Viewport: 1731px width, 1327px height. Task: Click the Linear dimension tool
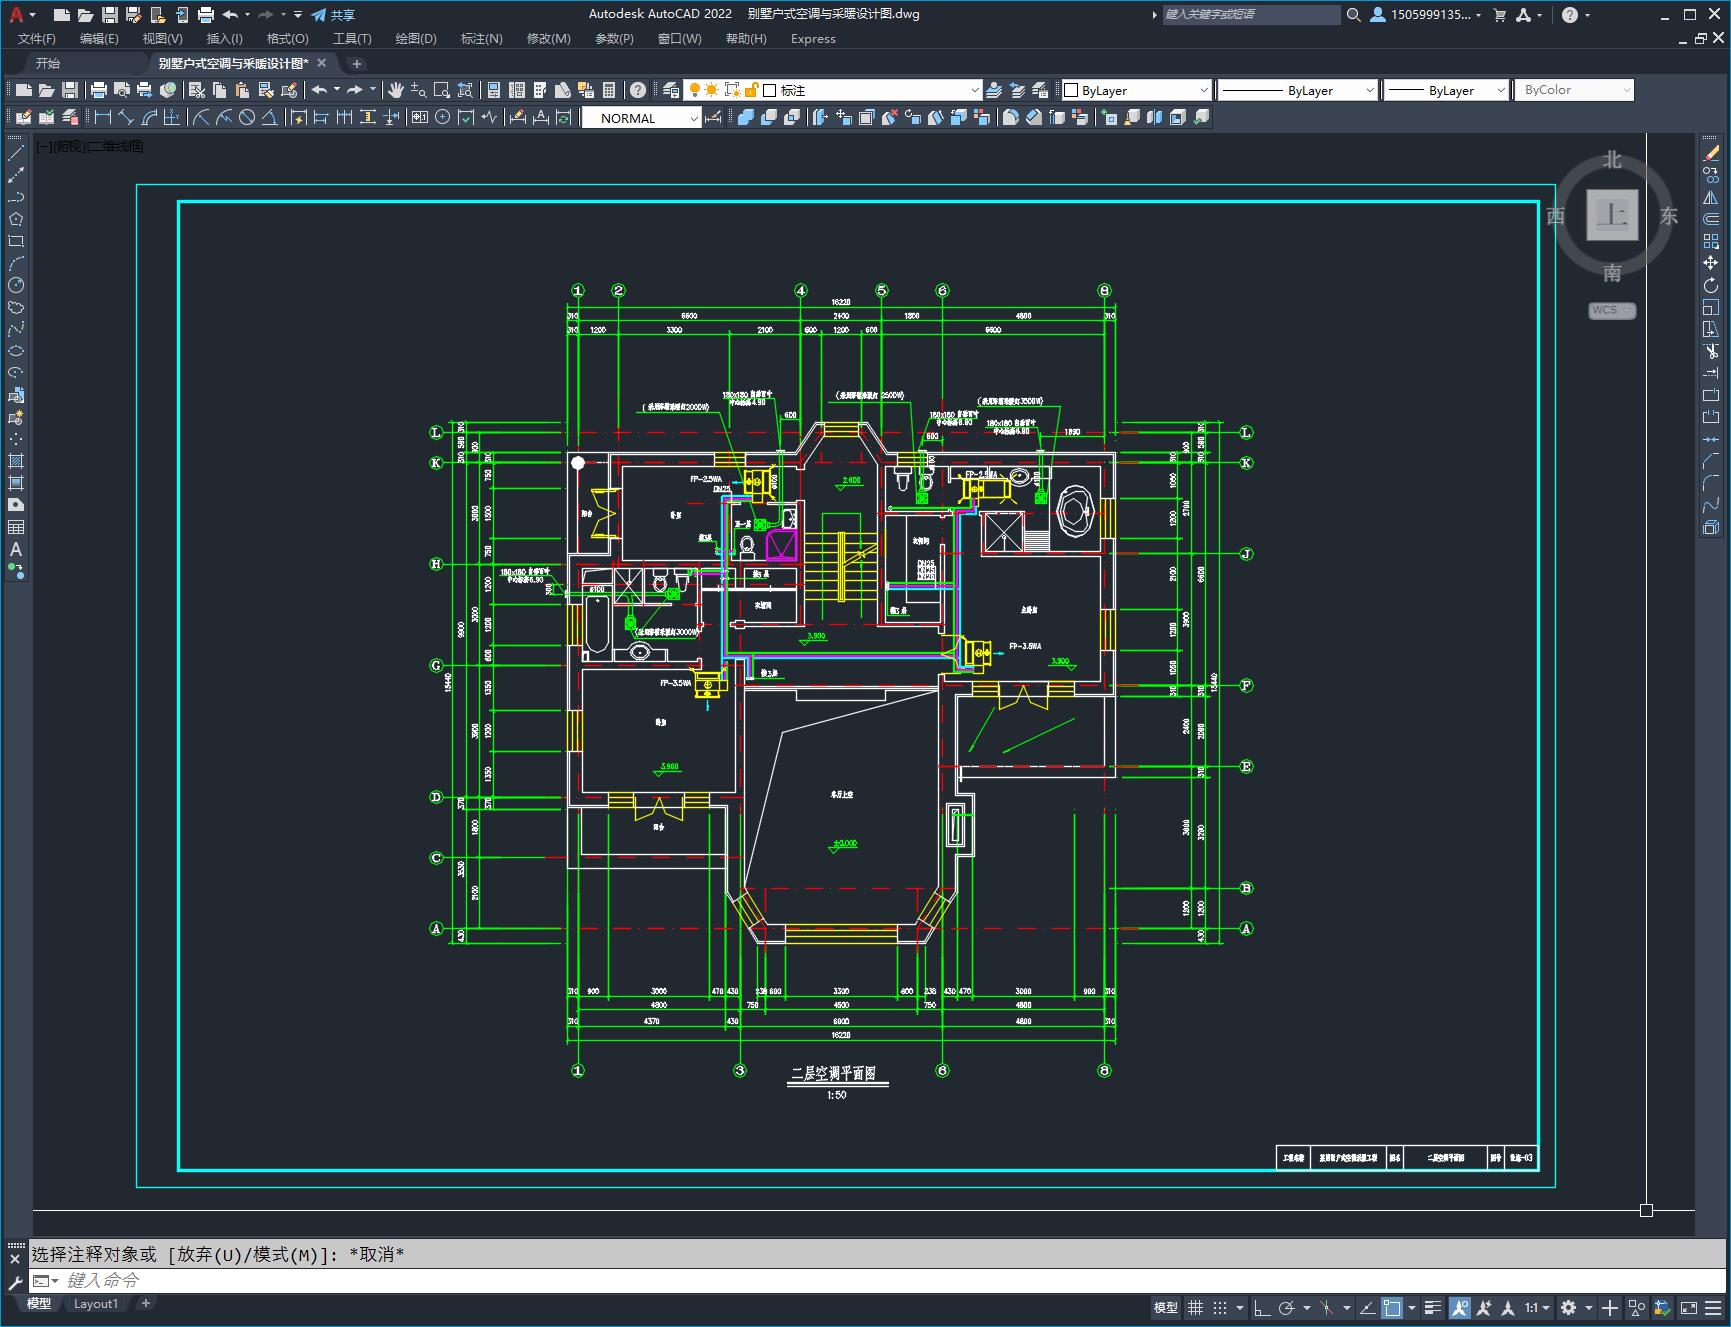point(102,118)
